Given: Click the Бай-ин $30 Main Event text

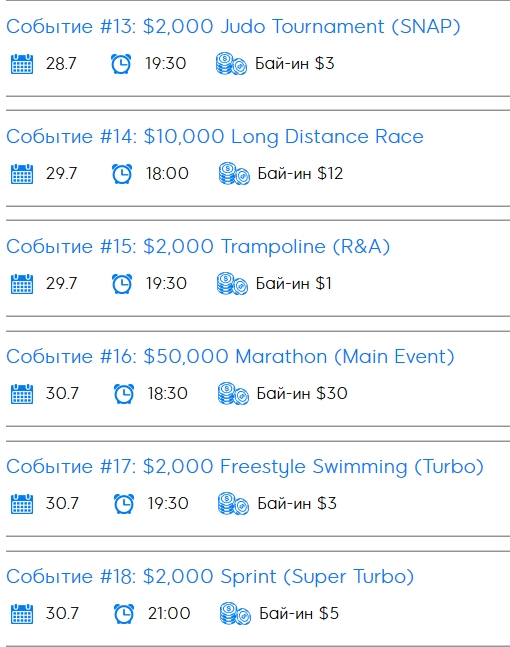Looking at the screenshot, I should tap(302, 394).
